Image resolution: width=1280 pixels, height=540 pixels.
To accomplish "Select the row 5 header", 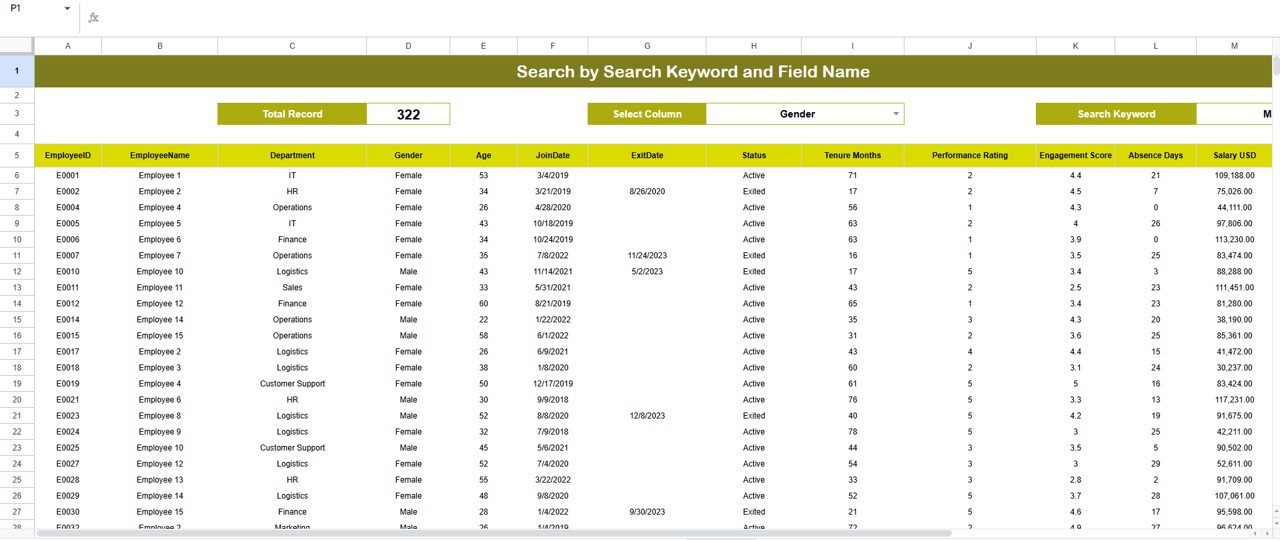I will (x=17, y=155).
